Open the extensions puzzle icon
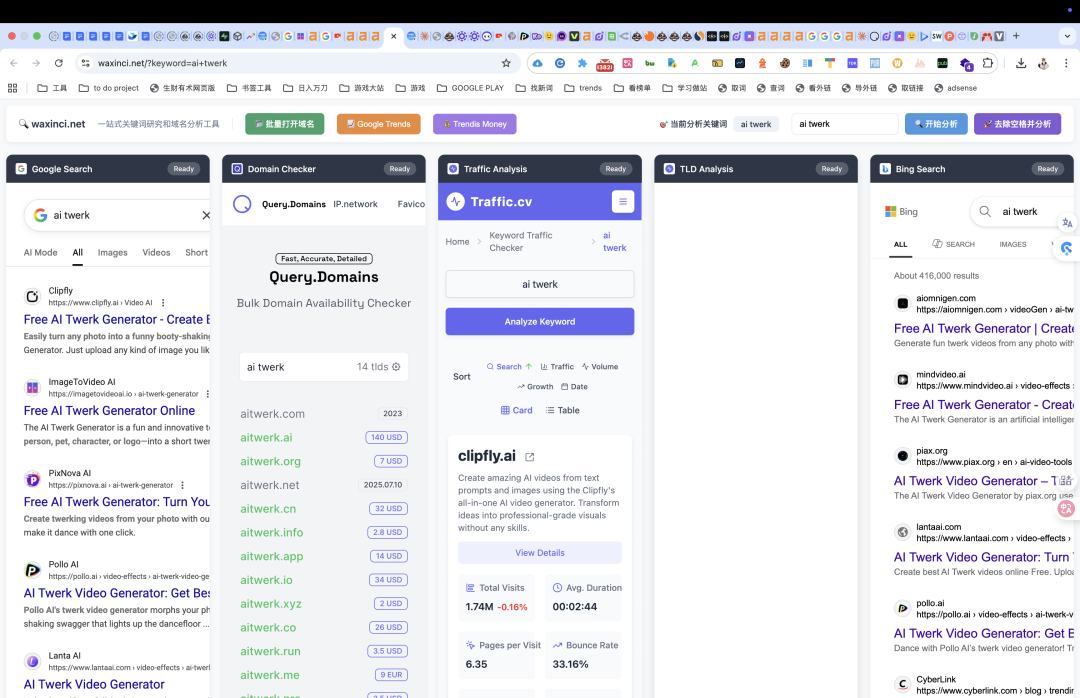 (988, 63)
